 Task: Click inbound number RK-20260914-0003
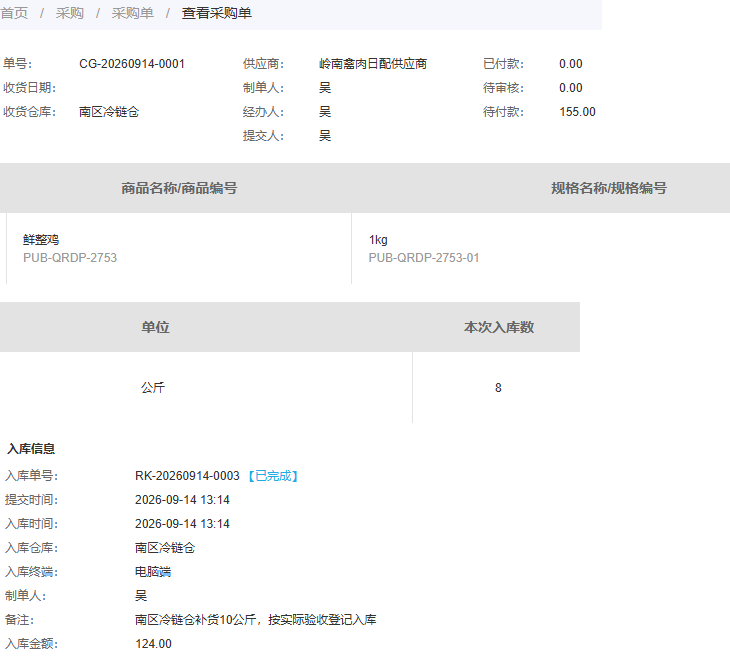(187, 476)
